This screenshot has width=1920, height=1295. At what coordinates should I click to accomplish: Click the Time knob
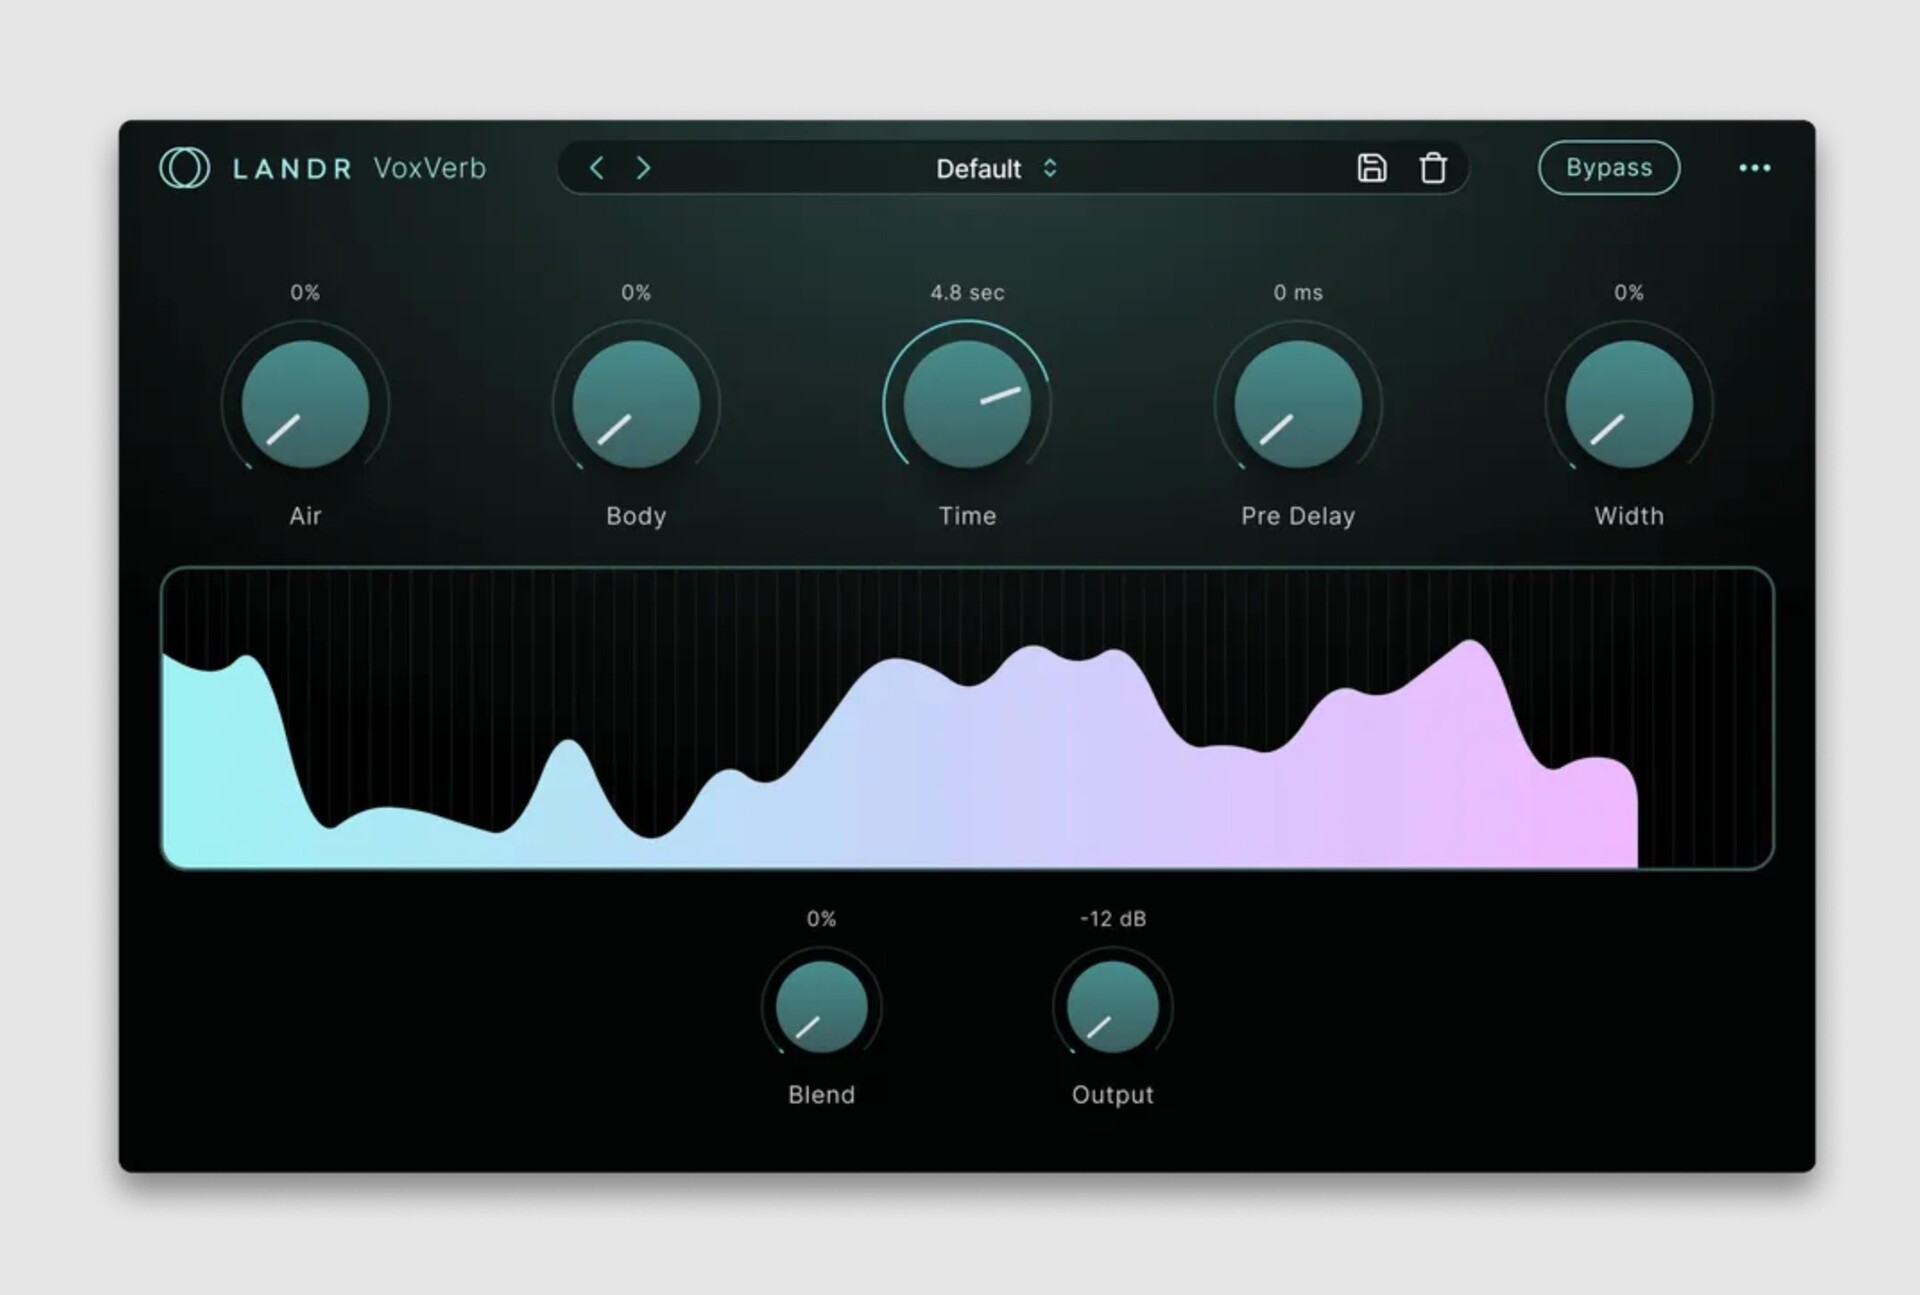coord(967,405)
